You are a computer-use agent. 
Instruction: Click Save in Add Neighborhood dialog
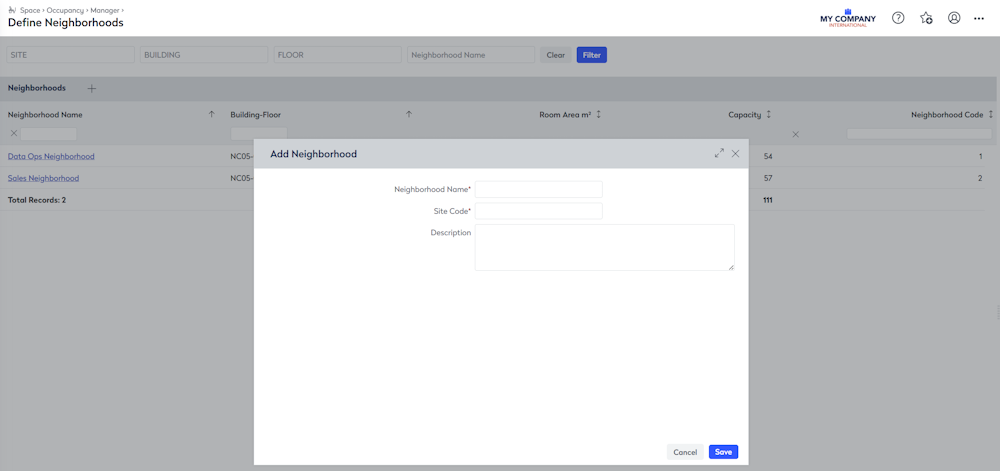click(x=723, y=452)
